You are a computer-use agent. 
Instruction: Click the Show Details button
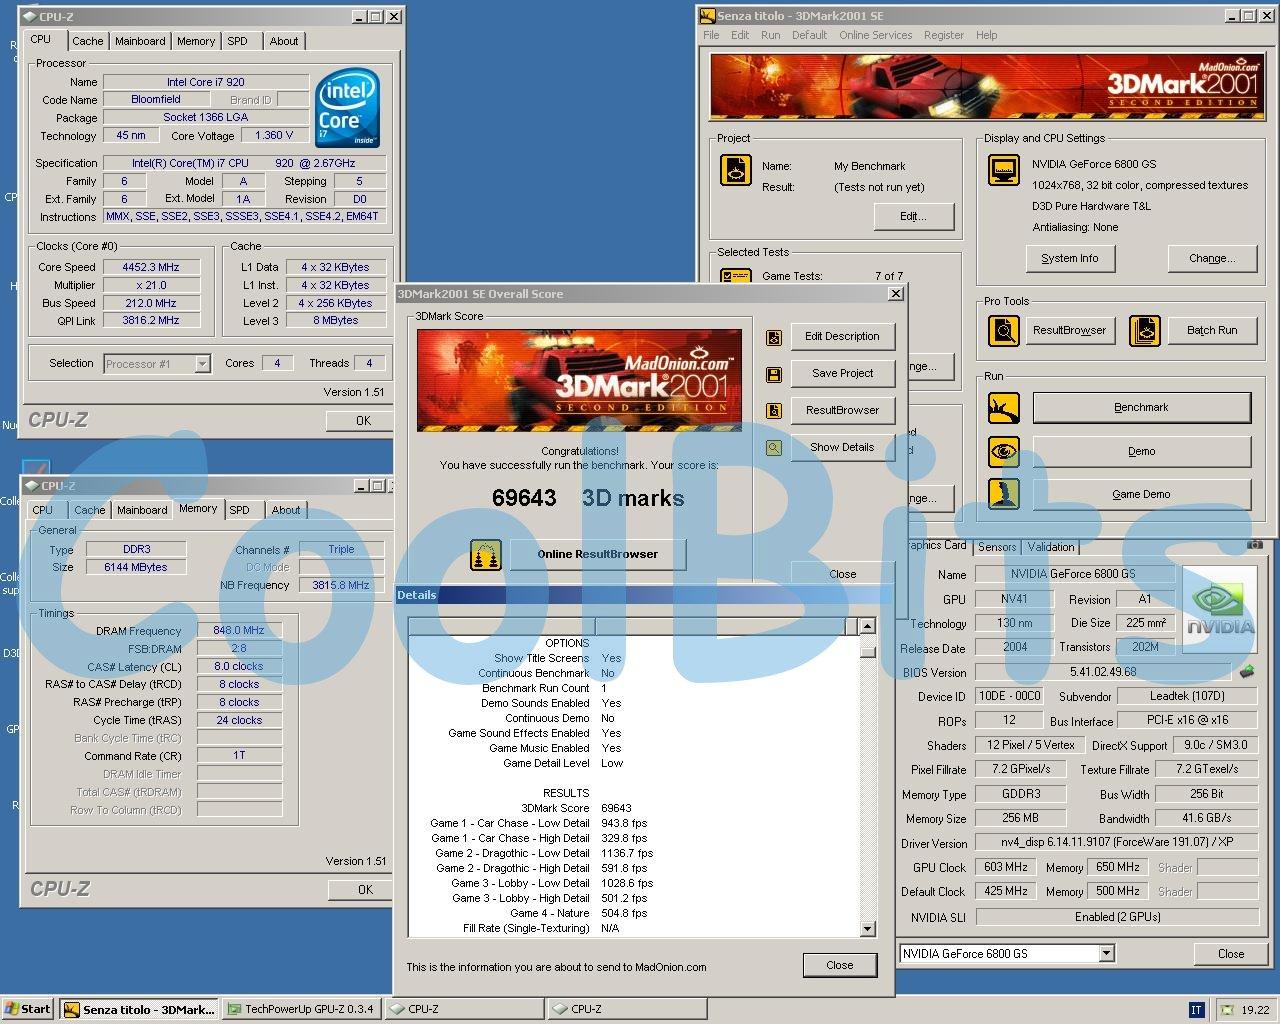tap(842, 448)
